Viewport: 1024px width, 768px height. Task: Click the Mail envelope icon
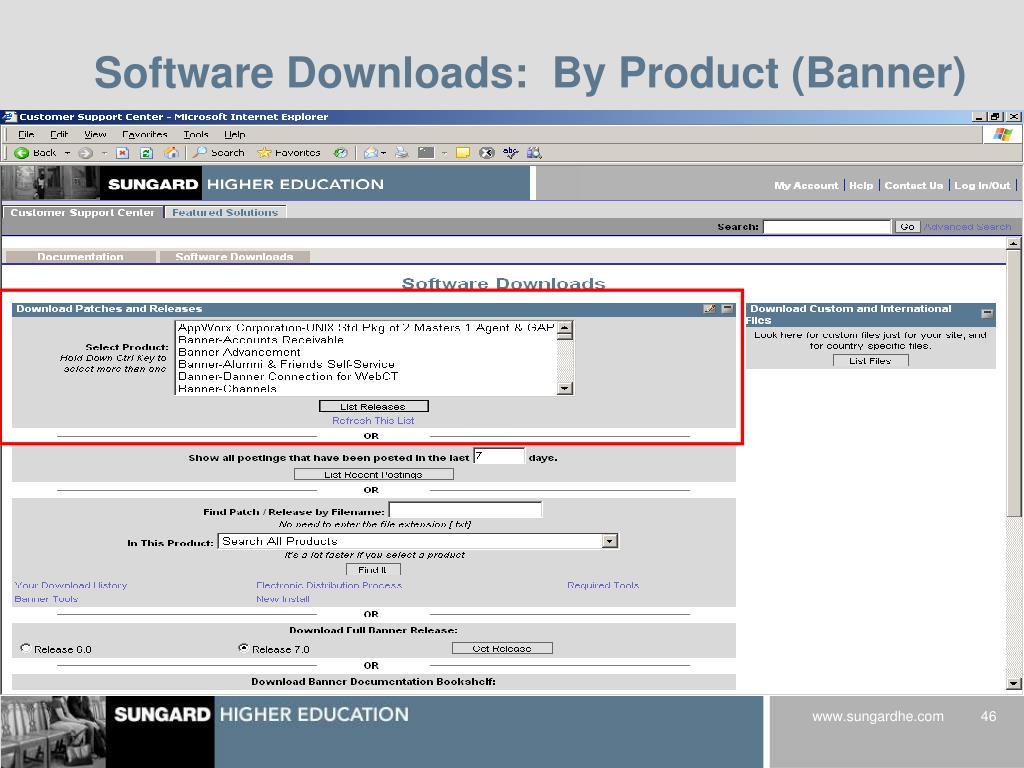pyautogui.click(x=370, y=153)
